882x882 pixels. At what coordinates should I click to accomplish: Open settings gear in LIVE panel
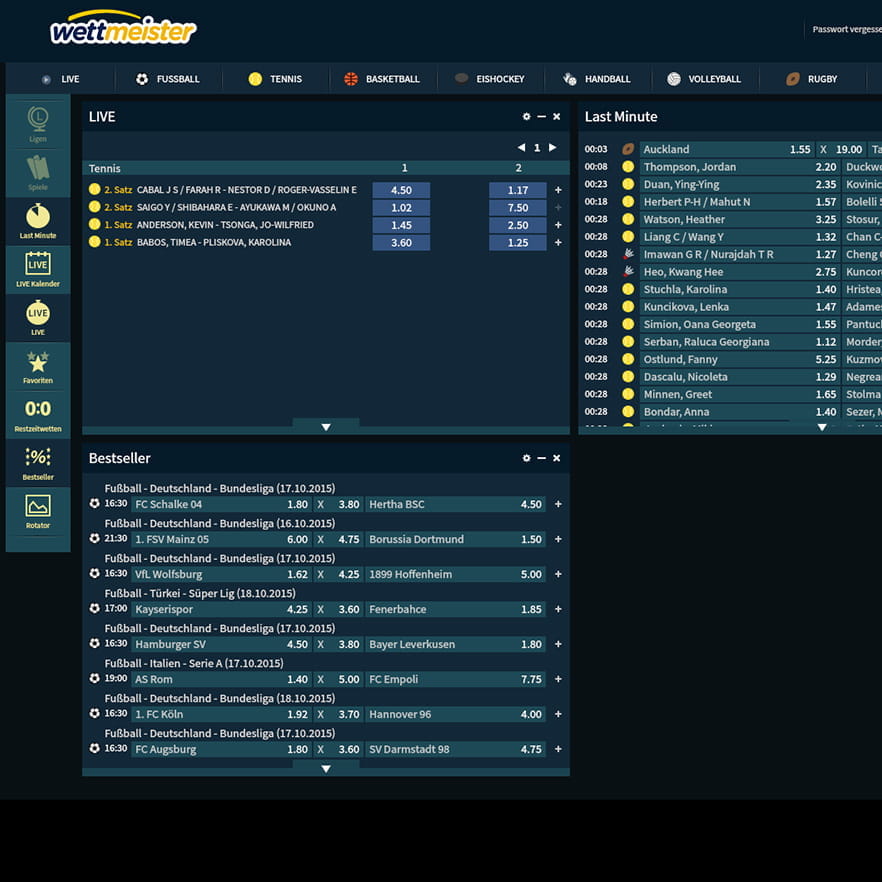(526, 117)
